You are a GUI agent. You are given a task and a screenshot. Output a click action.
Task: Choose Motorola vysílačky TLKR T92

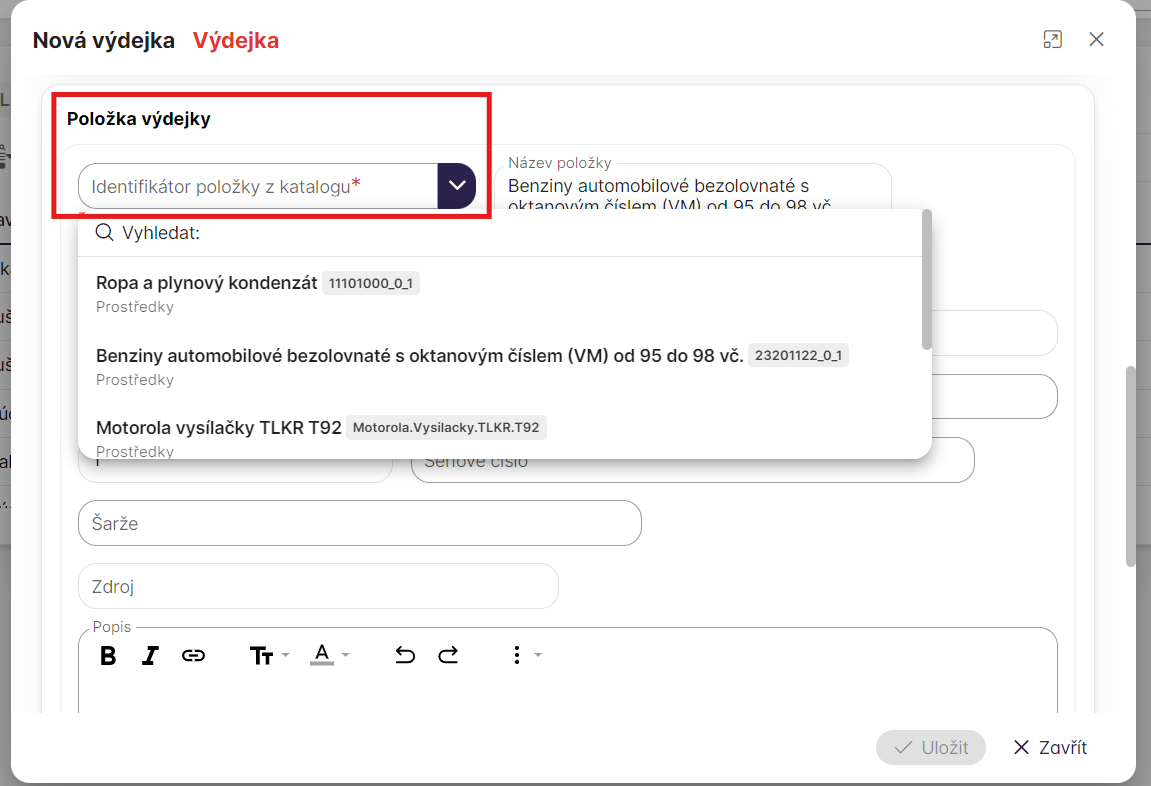click(218, 428)
